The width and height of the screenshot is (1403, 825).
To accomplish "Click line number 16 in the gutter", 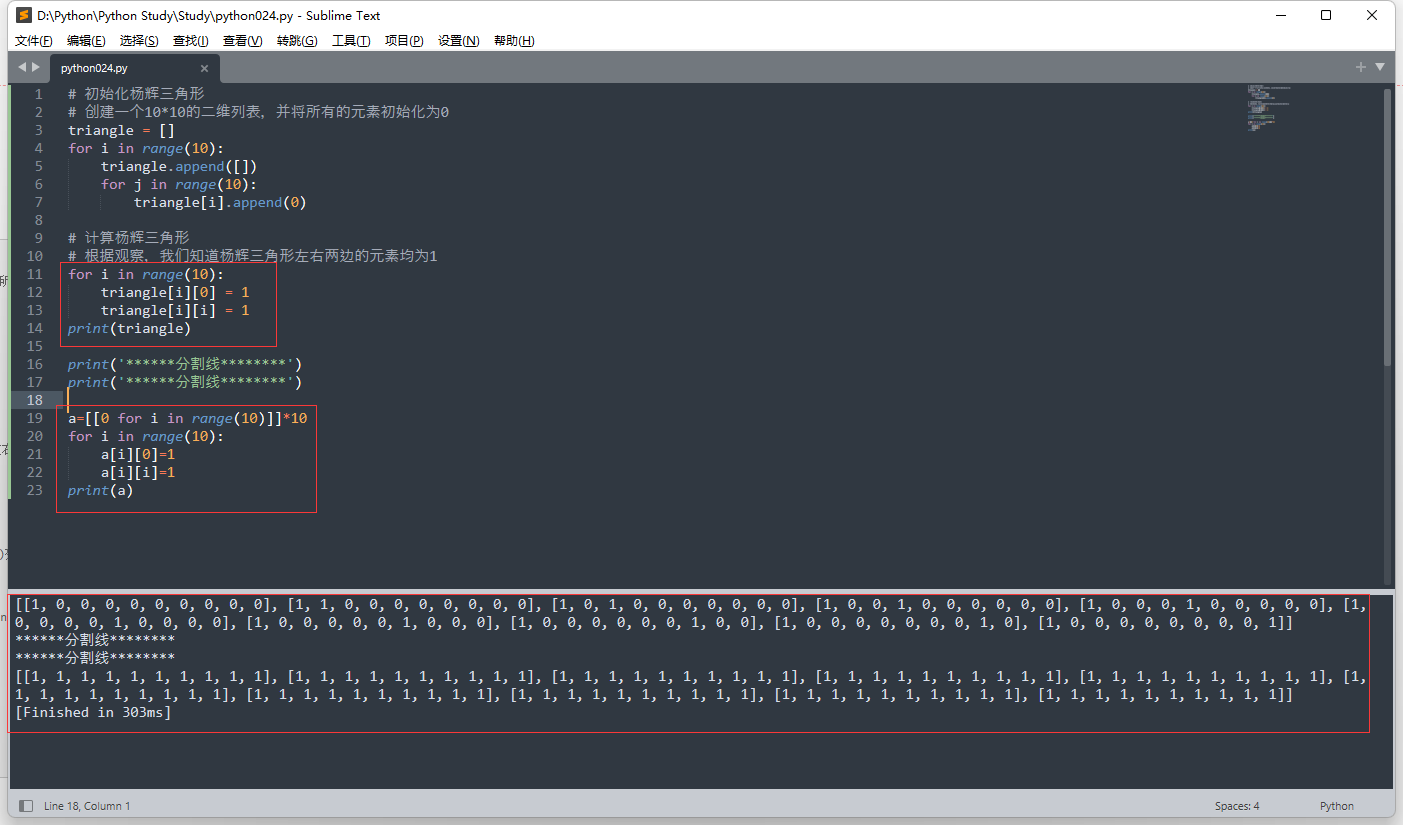I will point(35,364).
